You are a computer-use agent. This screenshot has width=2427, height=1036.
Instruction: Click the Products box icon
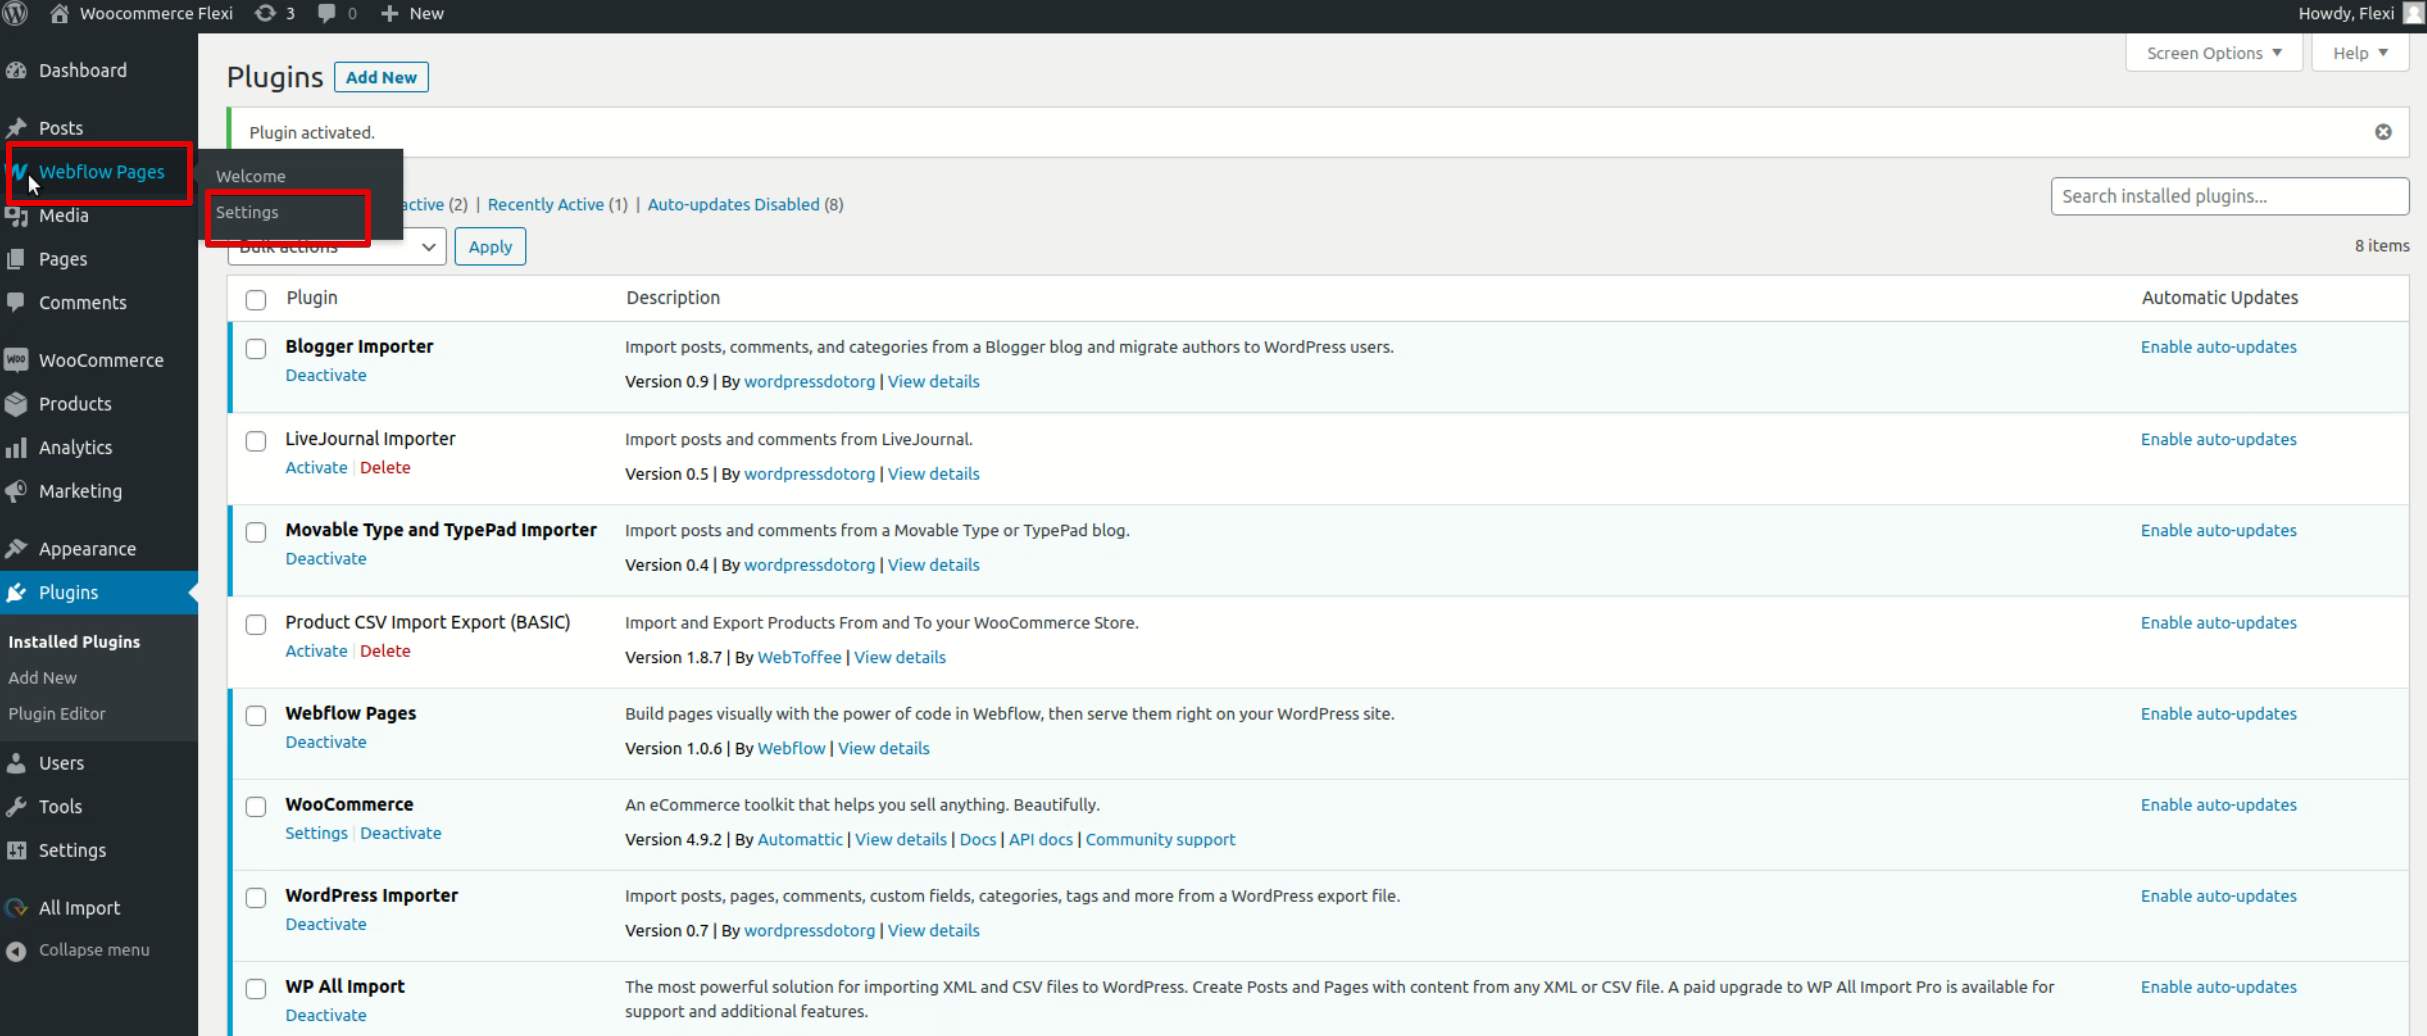(16, 404)
